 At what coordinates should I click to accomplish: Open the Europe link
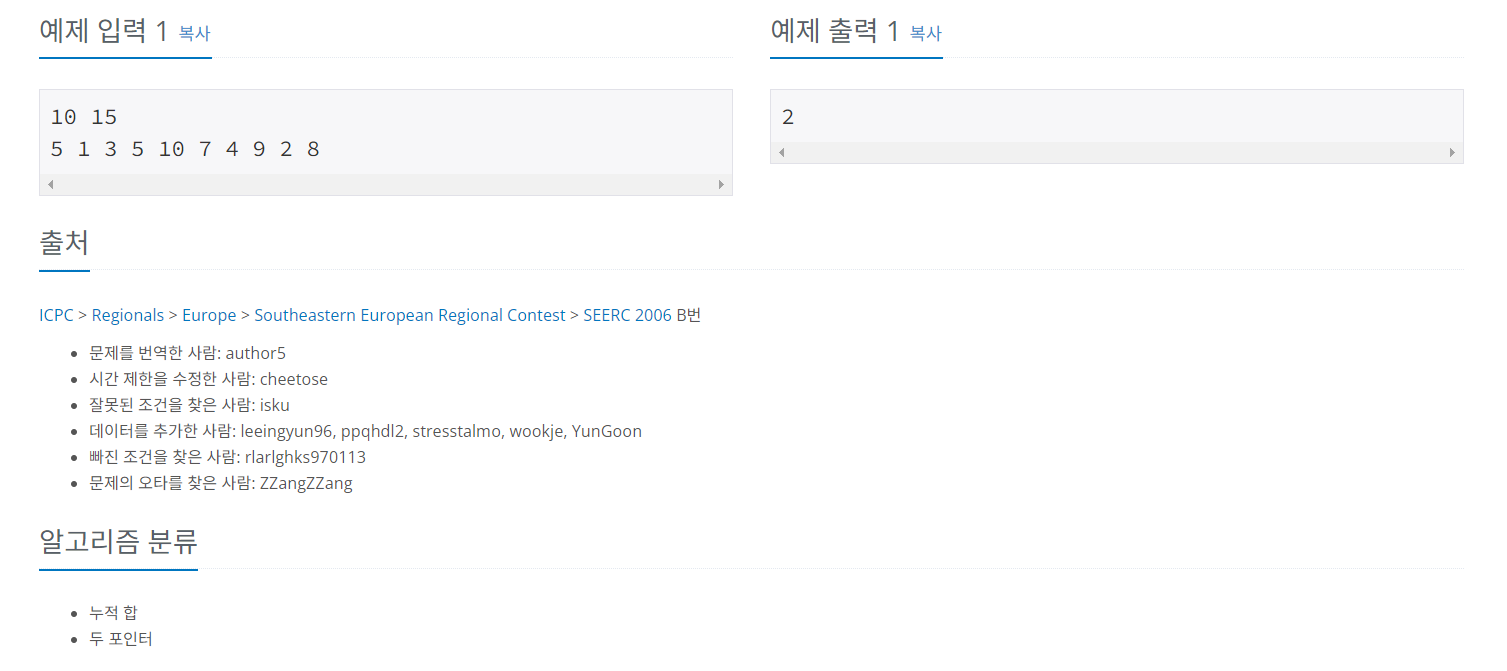point(209,315)
